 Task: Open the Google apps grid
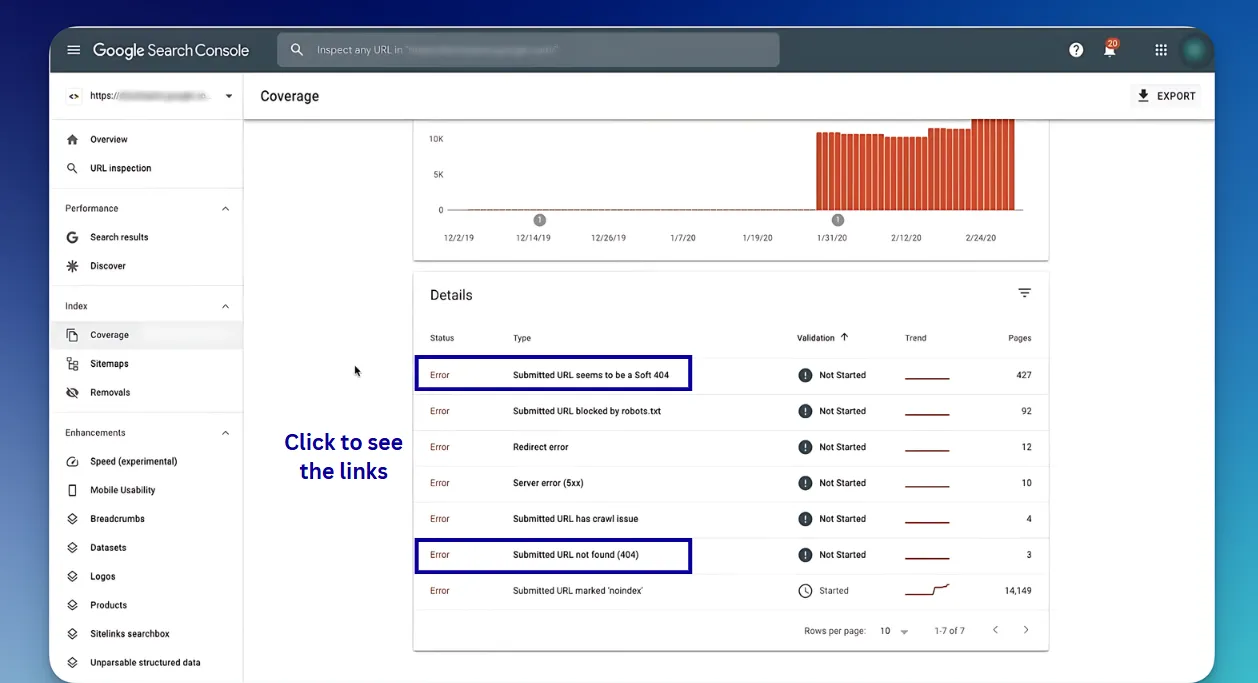click(x=1161, y=50)
